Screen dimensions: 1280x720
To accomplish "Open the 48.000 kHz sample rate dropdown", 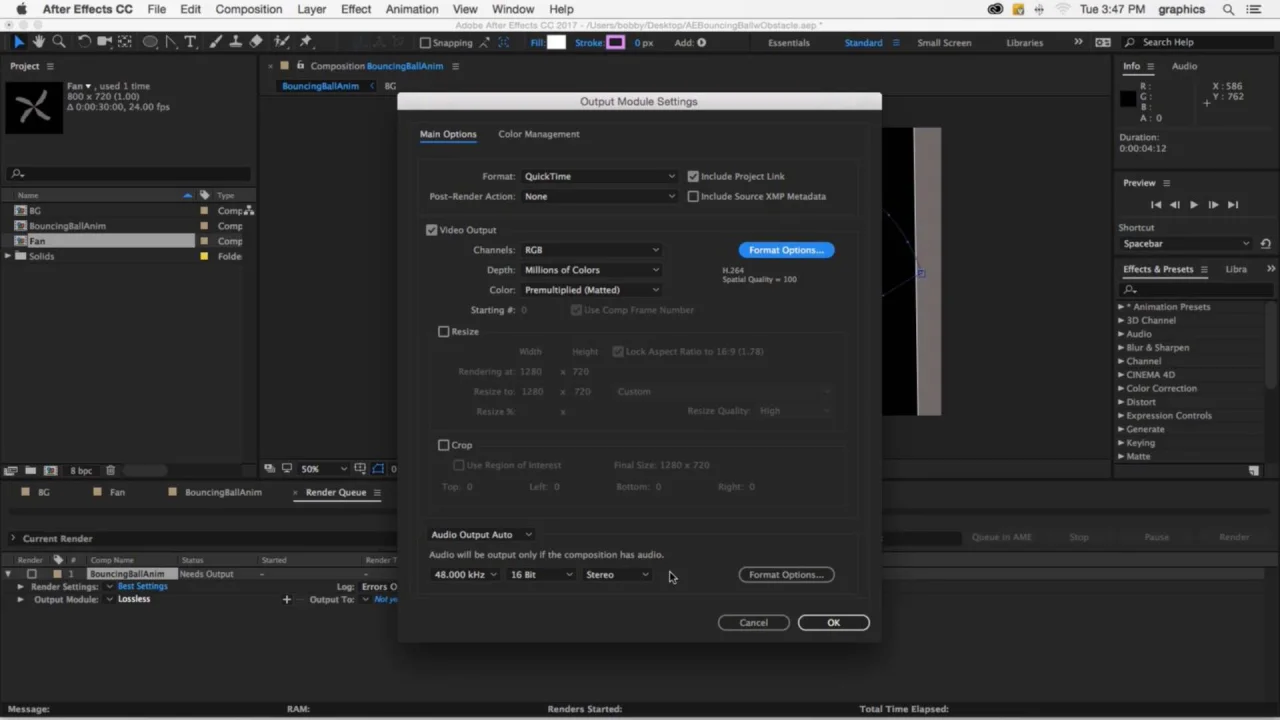I will pos(465,575).
